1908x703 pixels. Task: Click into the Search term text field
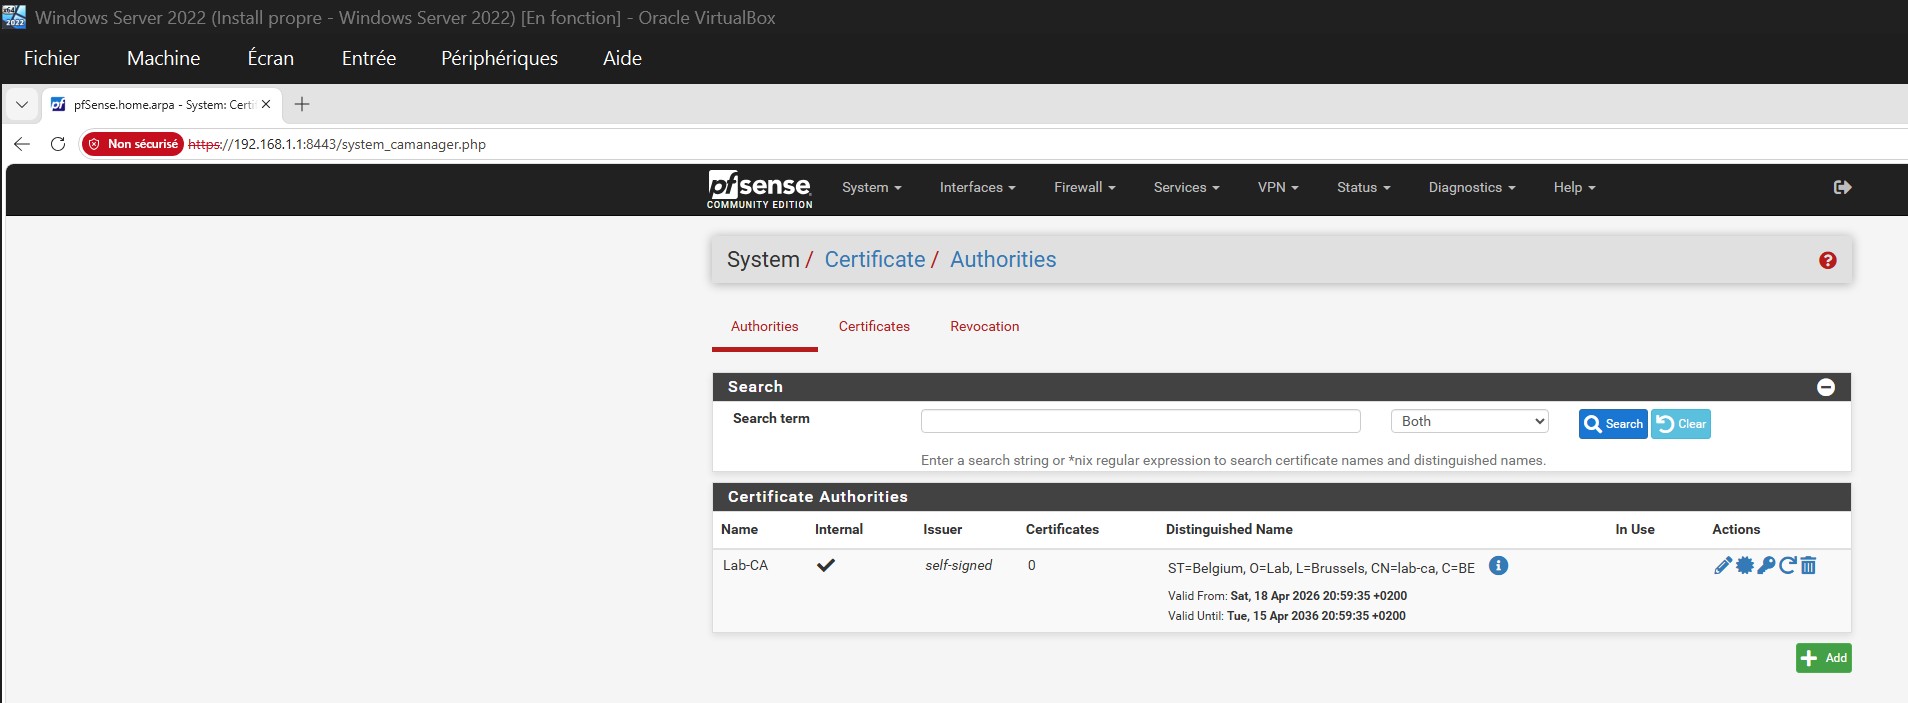1140,422
